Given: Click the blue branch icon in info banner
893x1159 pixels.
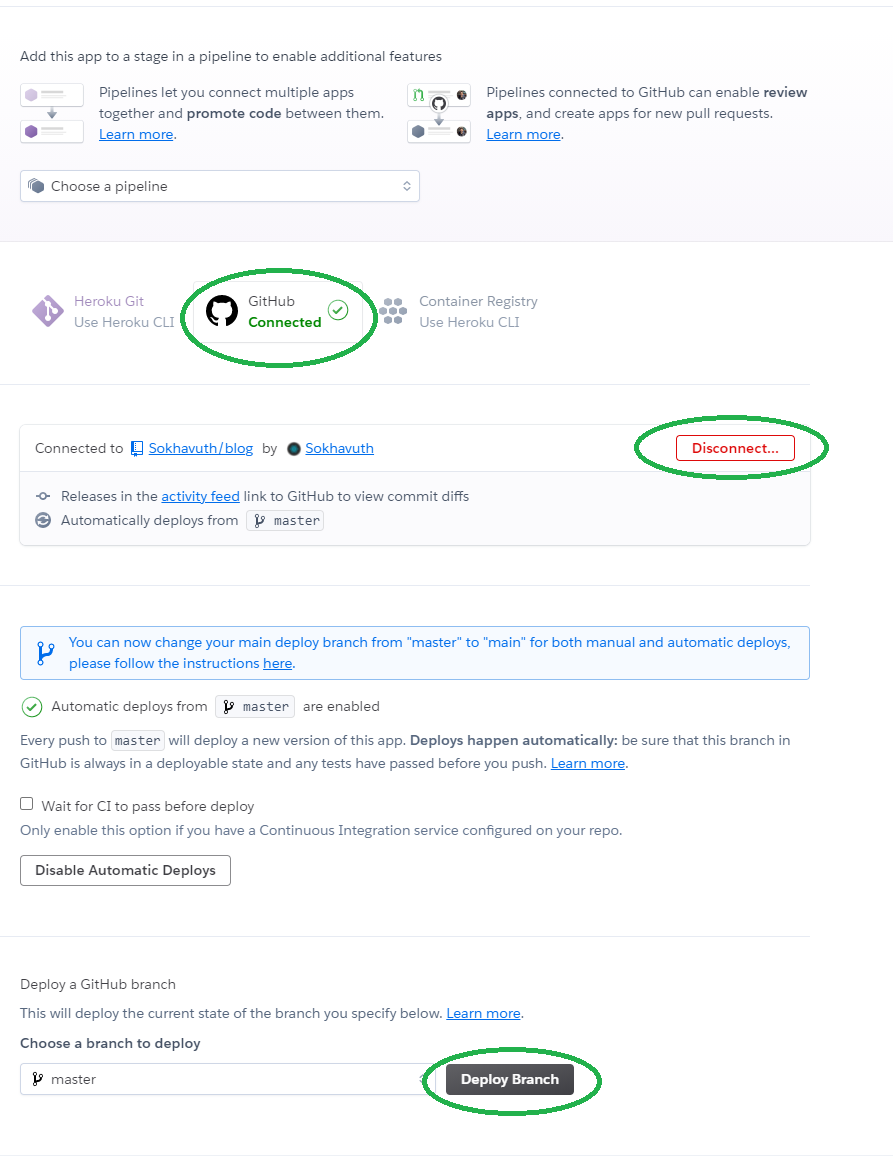Looking at the screenshot, I should coord(46,653).
